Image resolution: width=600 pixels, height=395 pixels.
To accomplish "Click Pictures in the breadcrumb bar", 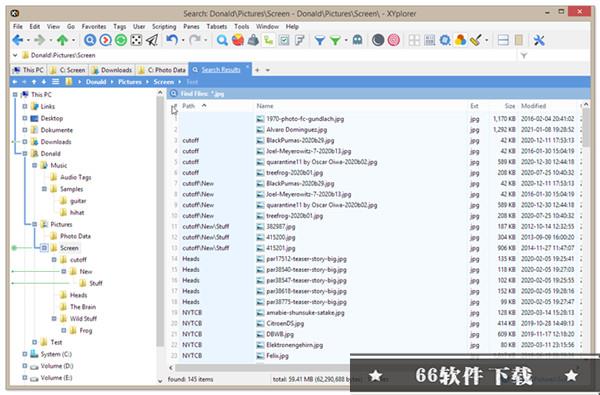I will point(130,82).
